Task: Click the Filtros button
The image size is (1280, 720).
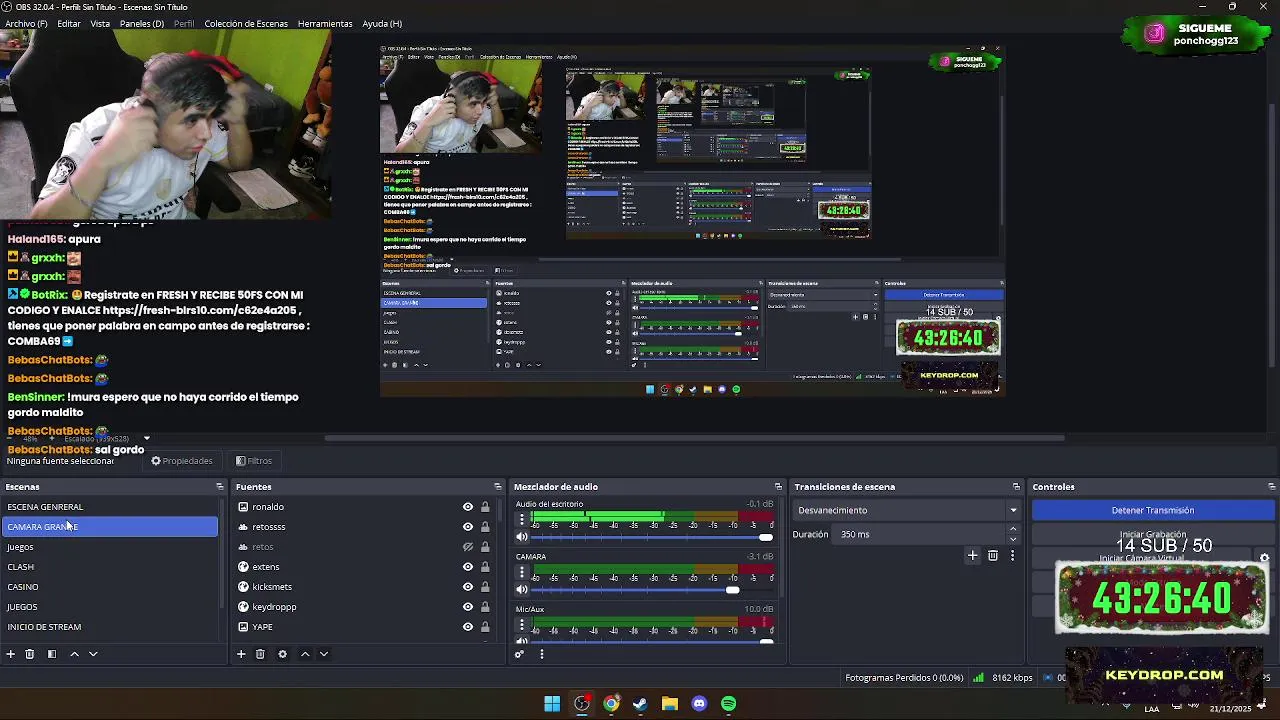Action: (254, 461)
